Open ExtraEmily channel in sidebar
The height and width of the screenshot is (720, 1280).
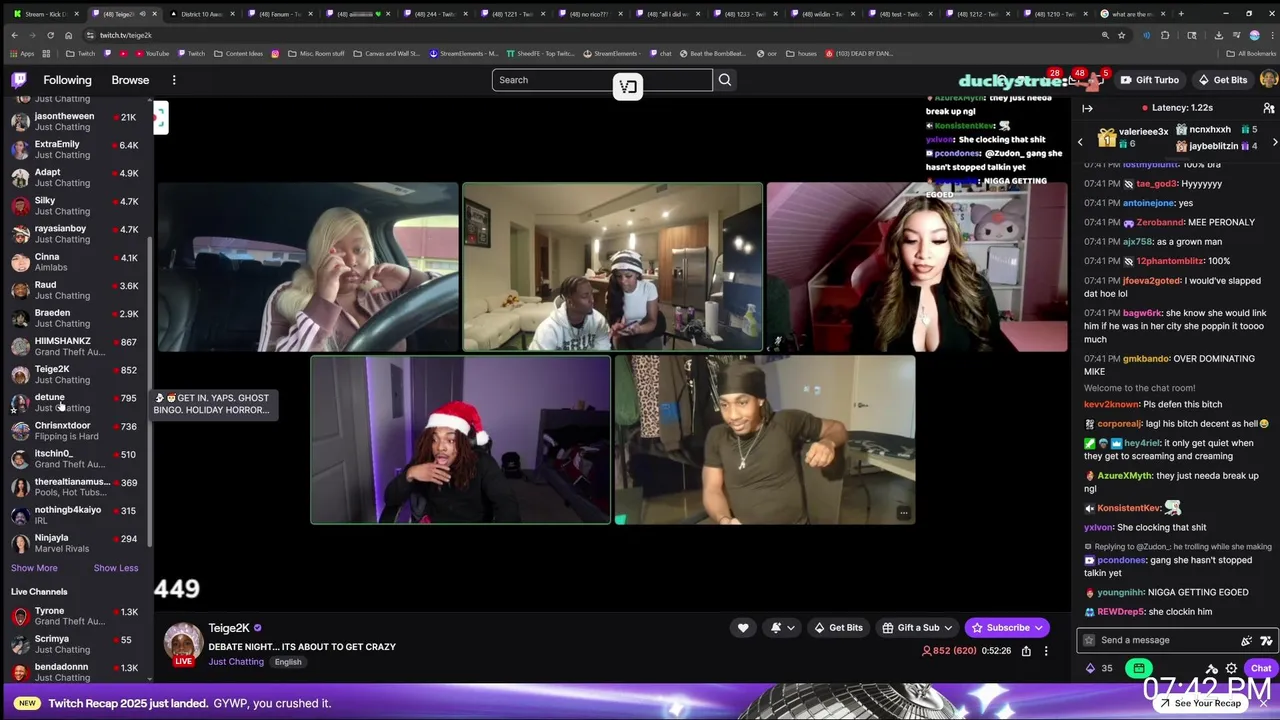(75, 149)
